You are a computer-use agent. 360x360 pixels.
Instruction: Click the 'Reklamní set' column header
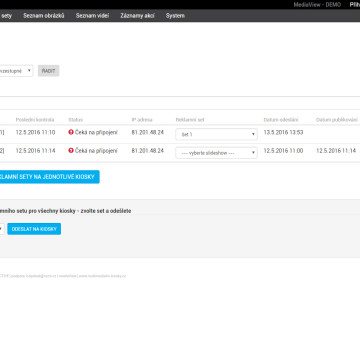(190, 120)
